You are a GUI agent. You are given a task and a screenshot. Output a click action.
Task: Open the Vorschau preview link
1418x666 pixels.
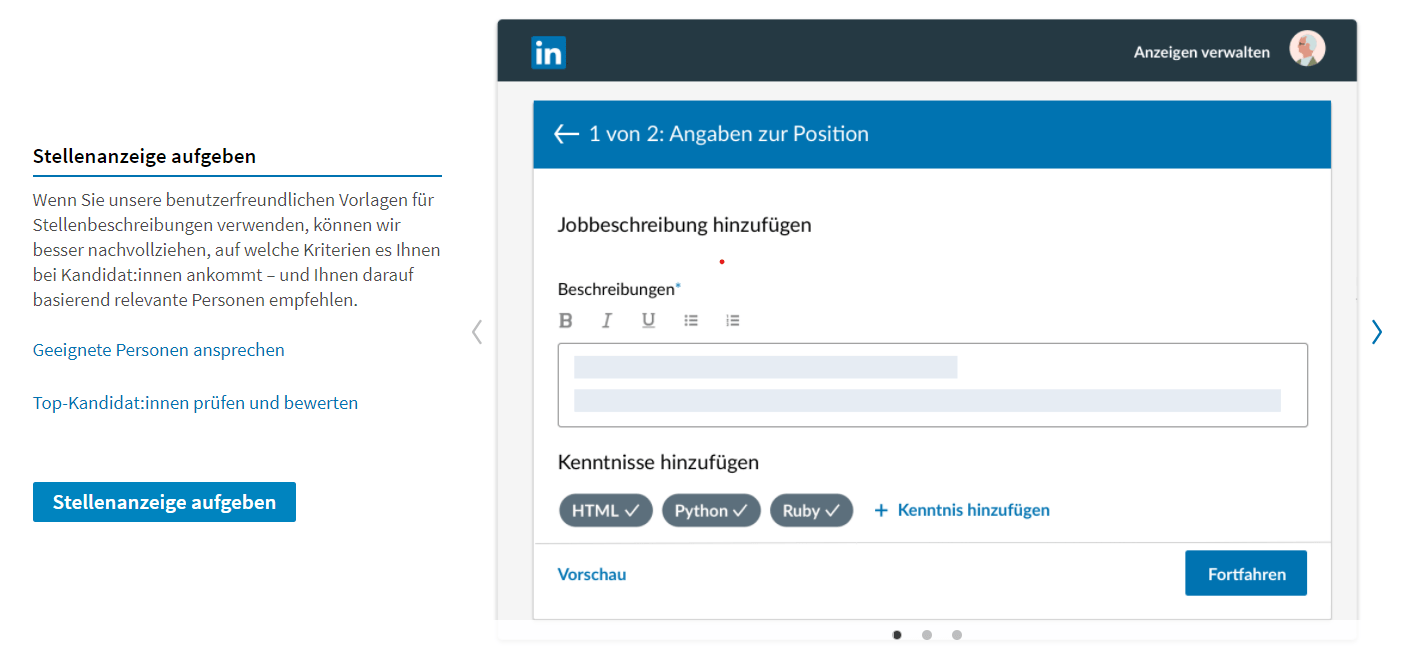pyautogui.click(x=592, y=573)
